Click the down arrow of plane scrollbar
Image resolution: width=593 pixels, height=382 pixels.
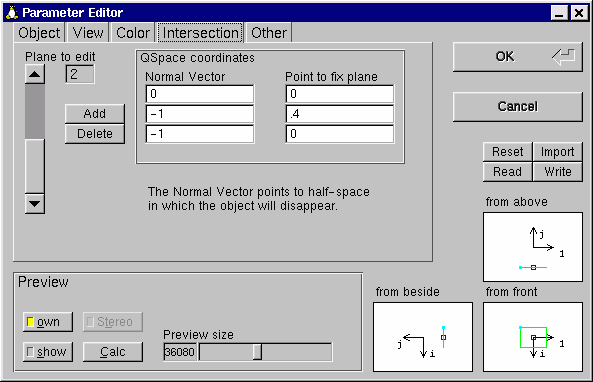[34, 204]
